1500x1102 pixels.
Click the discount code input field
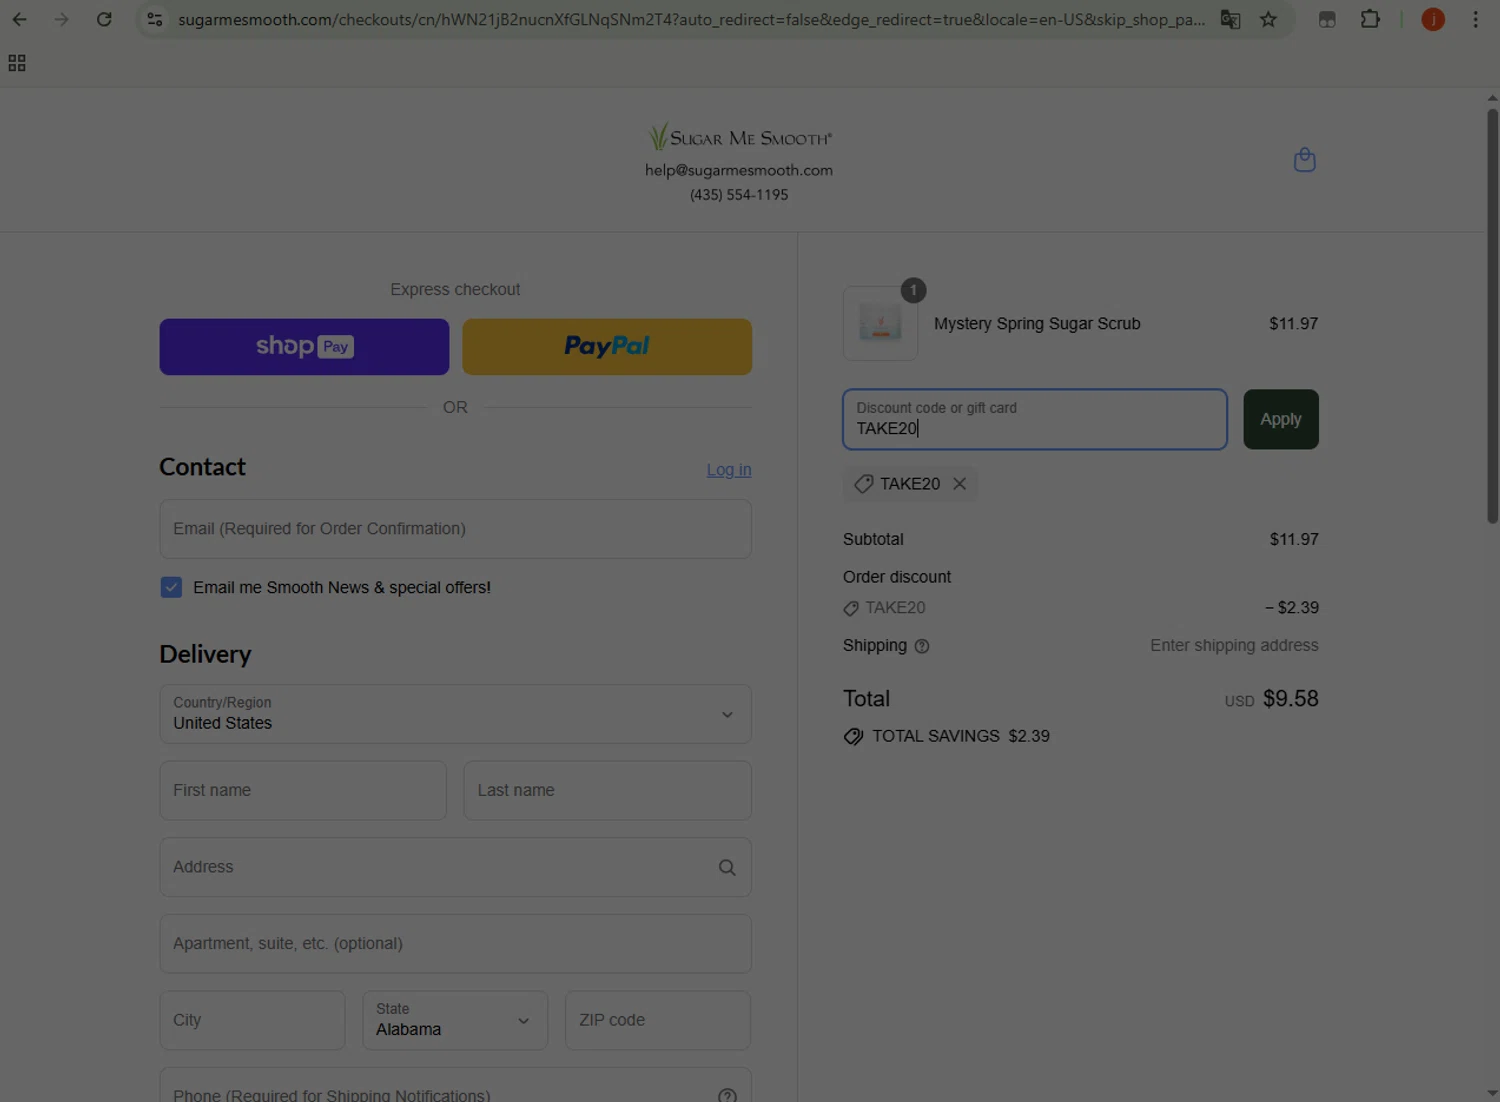1035,419
